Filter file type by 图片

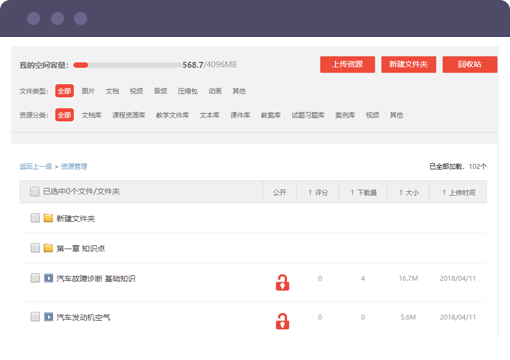(x=88, y=91)
